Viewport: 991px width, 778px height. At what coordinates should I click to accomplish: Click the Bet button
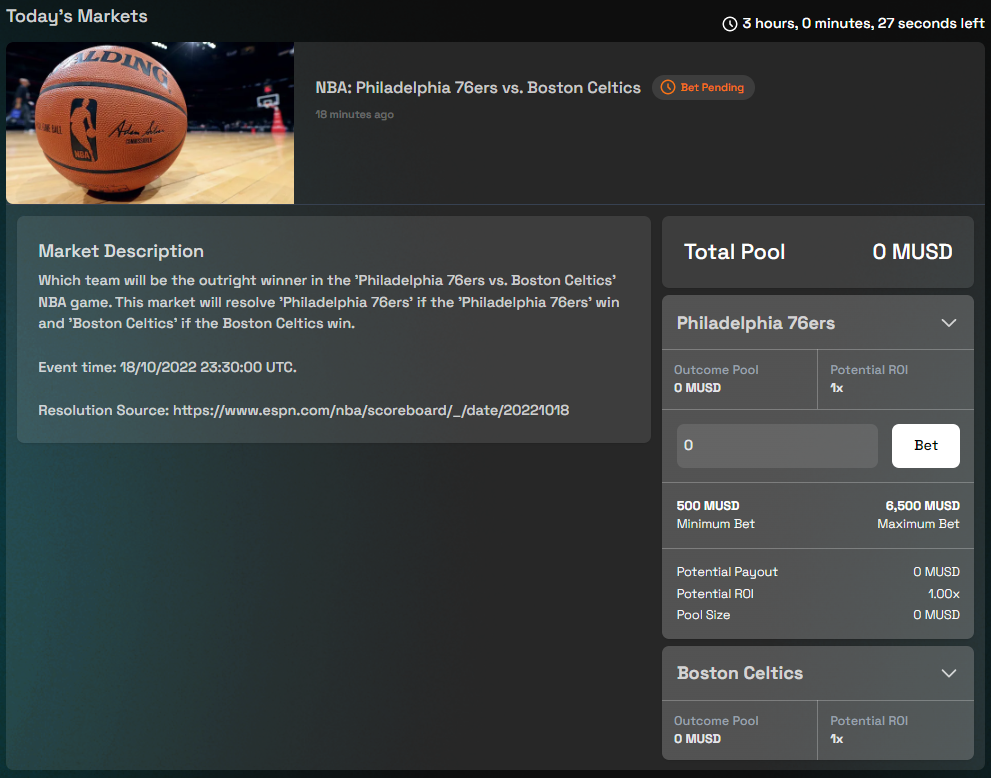[x=925, y=446]
